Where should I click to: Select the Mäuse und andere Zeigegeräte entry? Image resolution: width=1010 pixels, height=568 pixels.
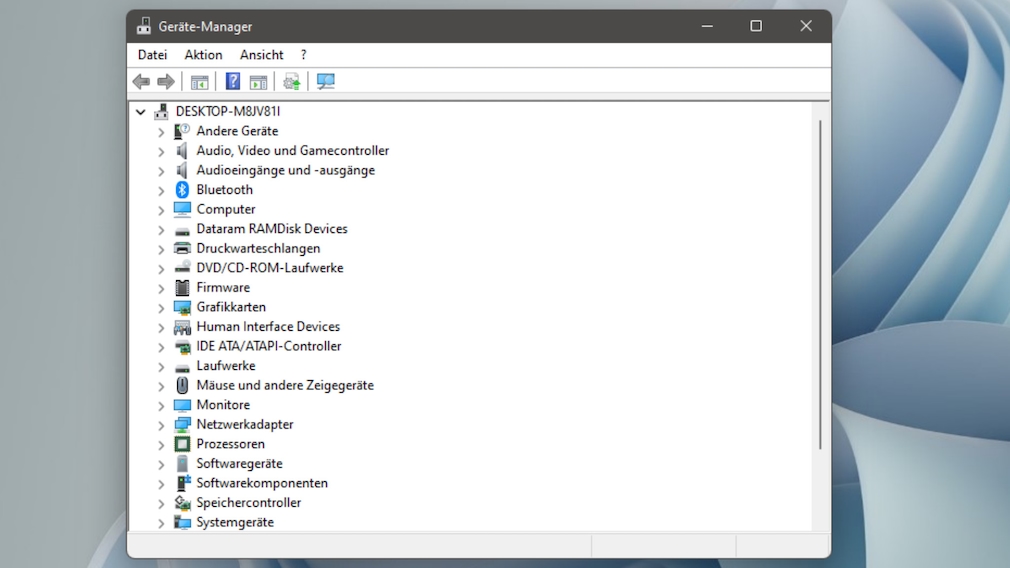point(284,385)
